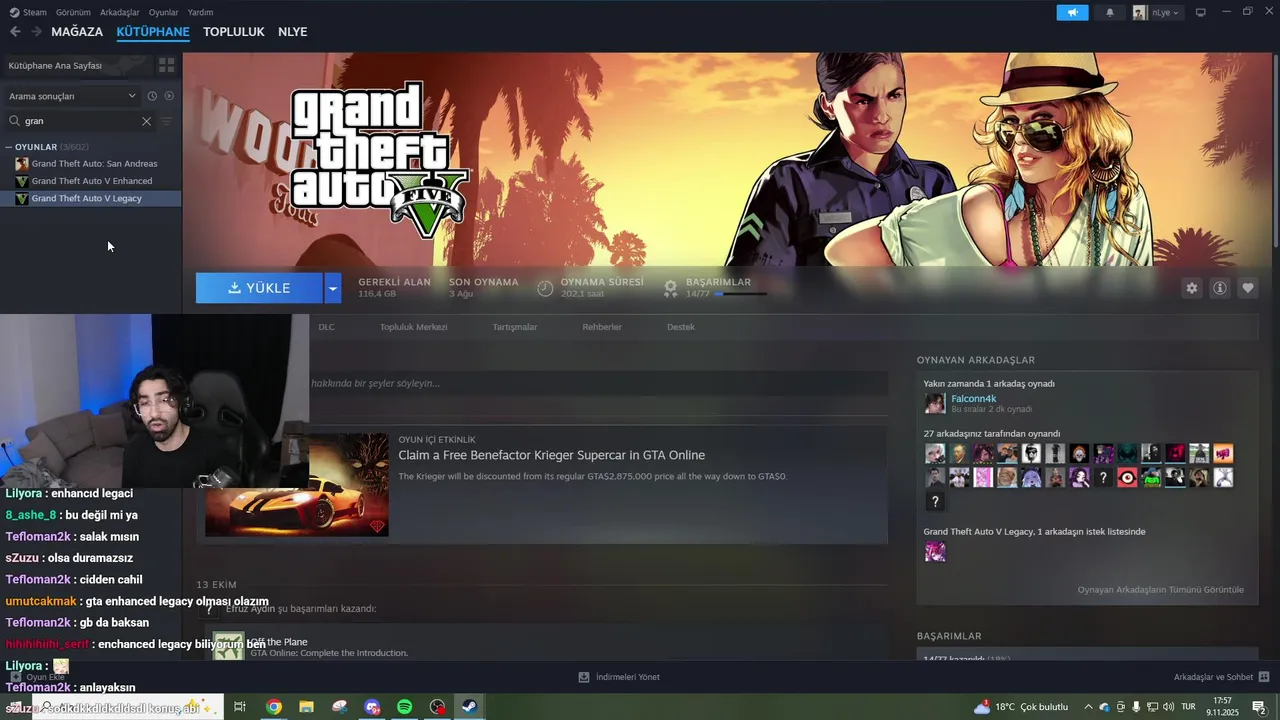Screen dimensions: 1280x720
Task: Open Oynayan Arkadaşların Tümünü Görüntüle
Action: [x=1161, y=590]
